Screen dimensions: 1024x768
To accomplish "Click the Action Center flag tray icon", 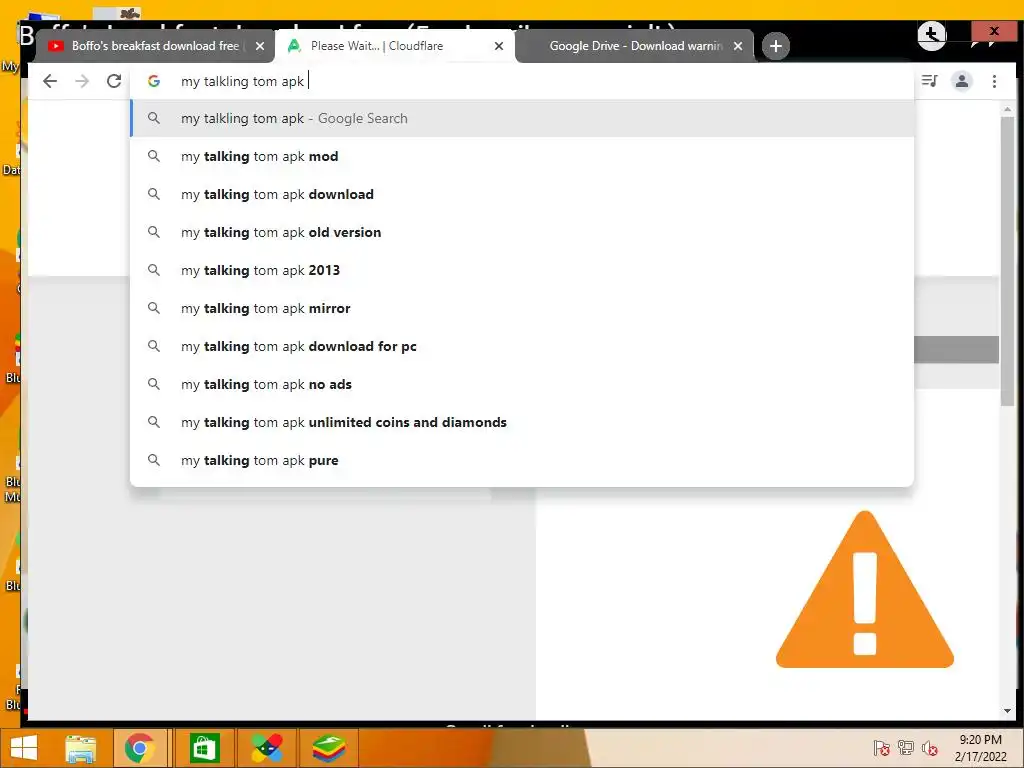I will [x=881, y=748].
